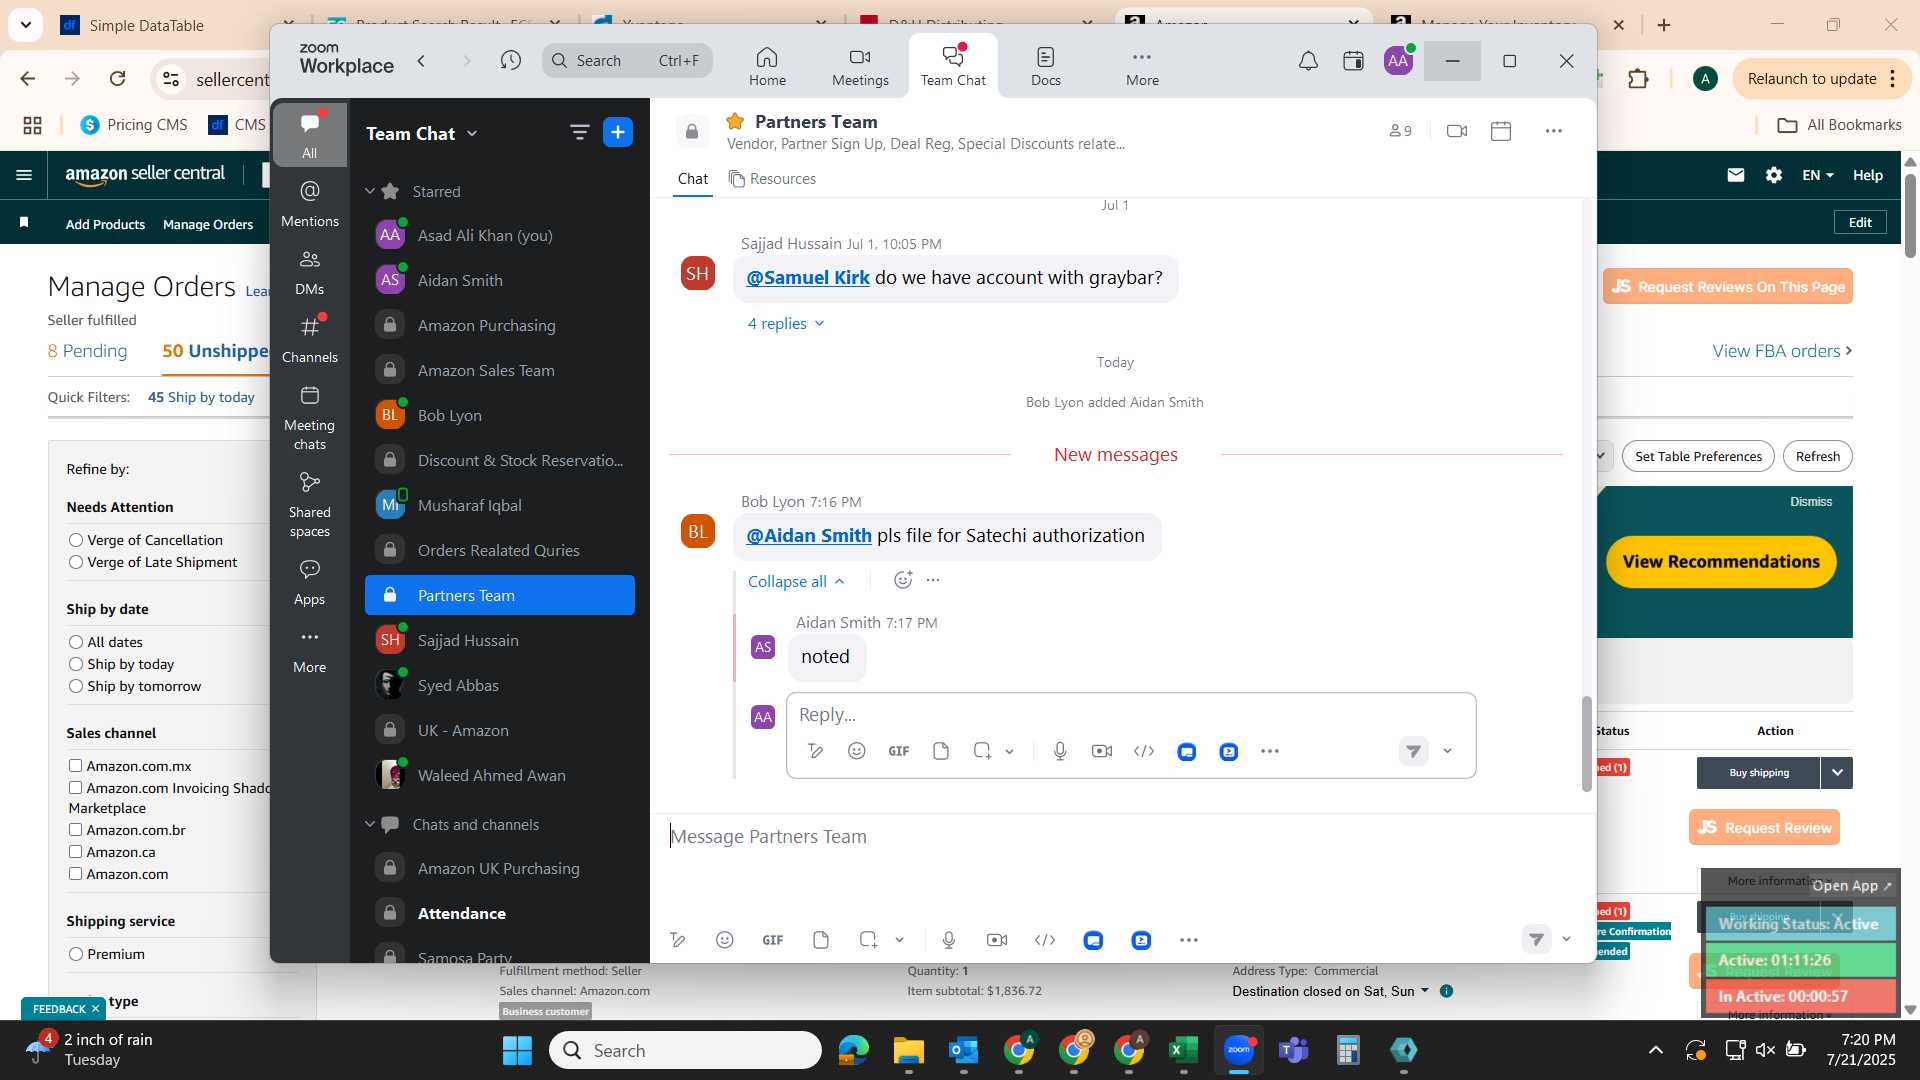Image resolution: width=1920 pixels, height=1080 pixels.
Task: Star toggle for Partners Team channel
Action: point(735,121)
